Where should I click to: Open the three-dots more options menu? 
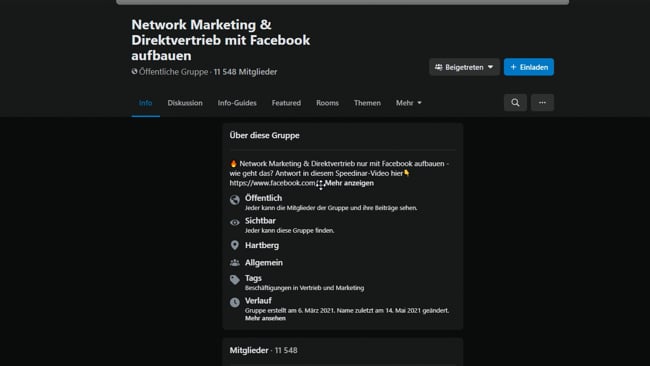(542, 102)
